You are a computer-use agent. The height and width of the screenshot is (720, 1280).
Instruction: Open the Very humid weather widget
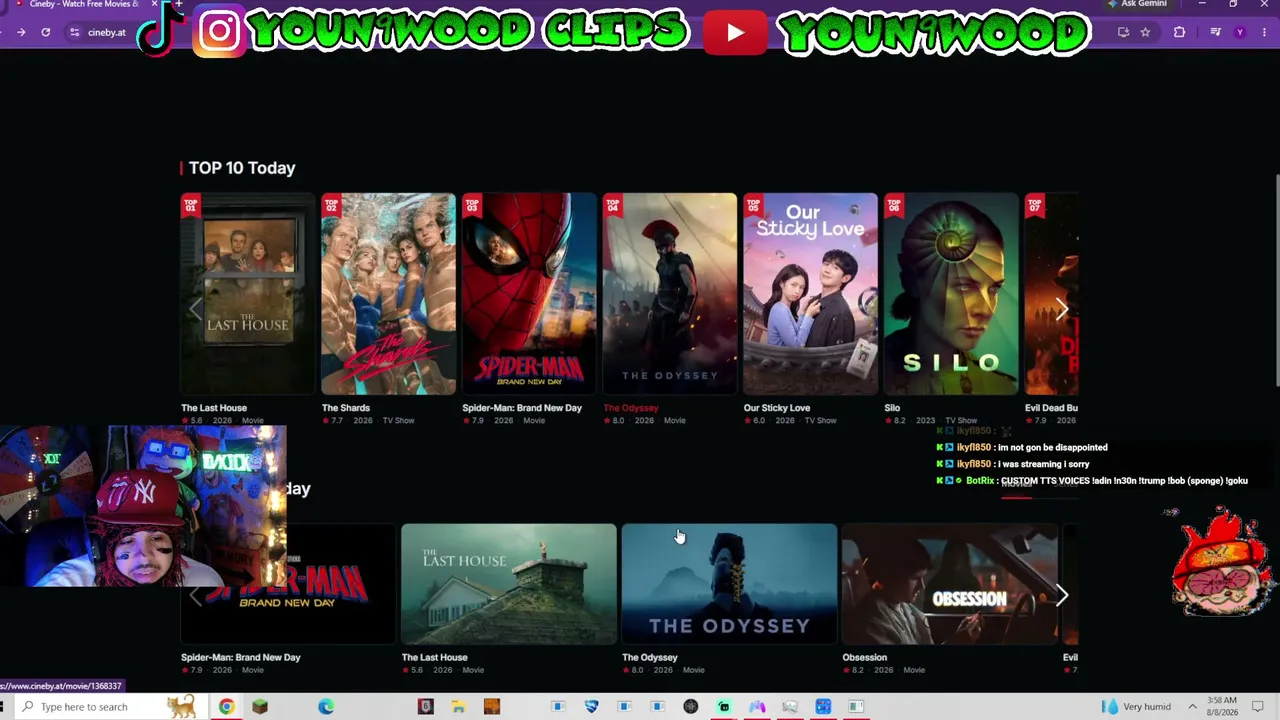point(1136,707)
